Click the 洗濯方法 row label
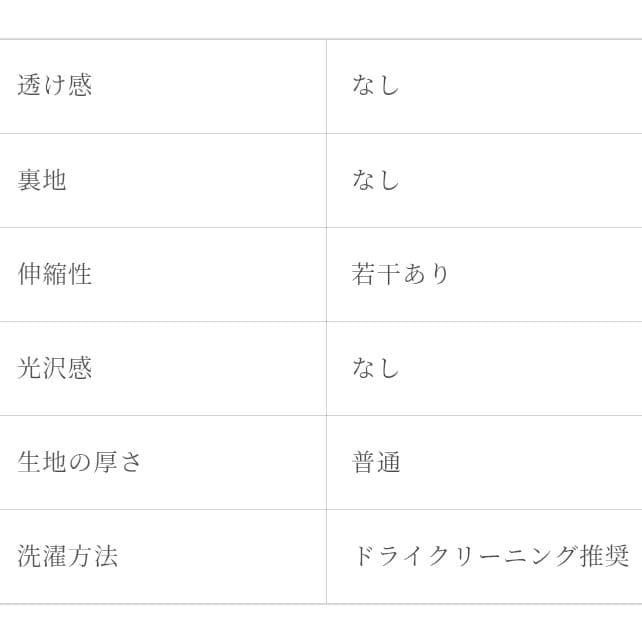This screenshot has height=642, width=642. (x=68, y=556)
